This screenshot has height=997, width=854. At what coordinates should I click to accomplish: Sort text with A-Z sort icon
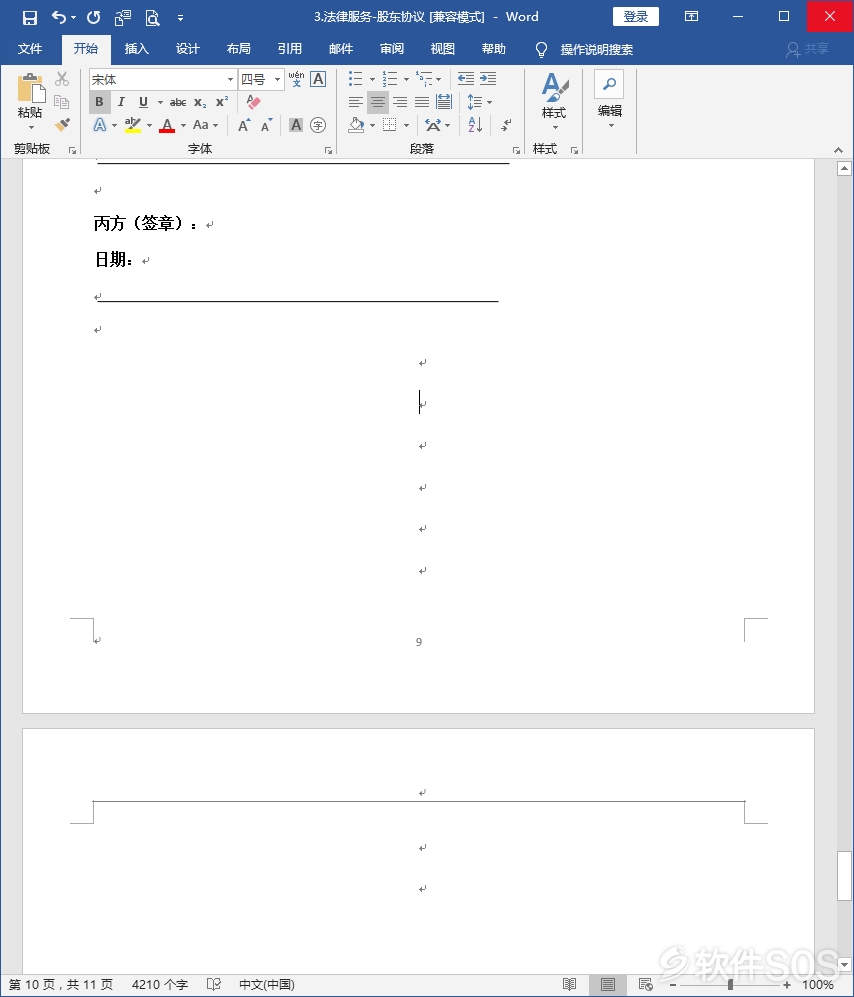475,125
